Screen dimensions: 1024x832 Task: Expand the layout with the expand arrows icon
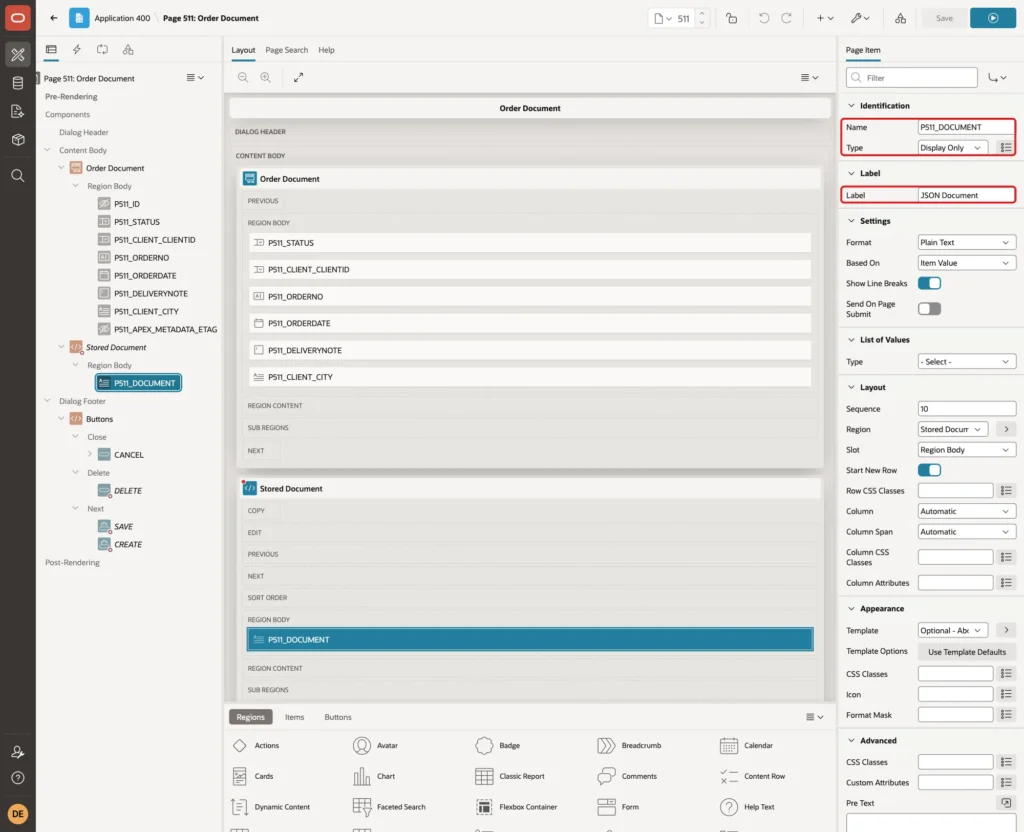[x=298, y=77]
